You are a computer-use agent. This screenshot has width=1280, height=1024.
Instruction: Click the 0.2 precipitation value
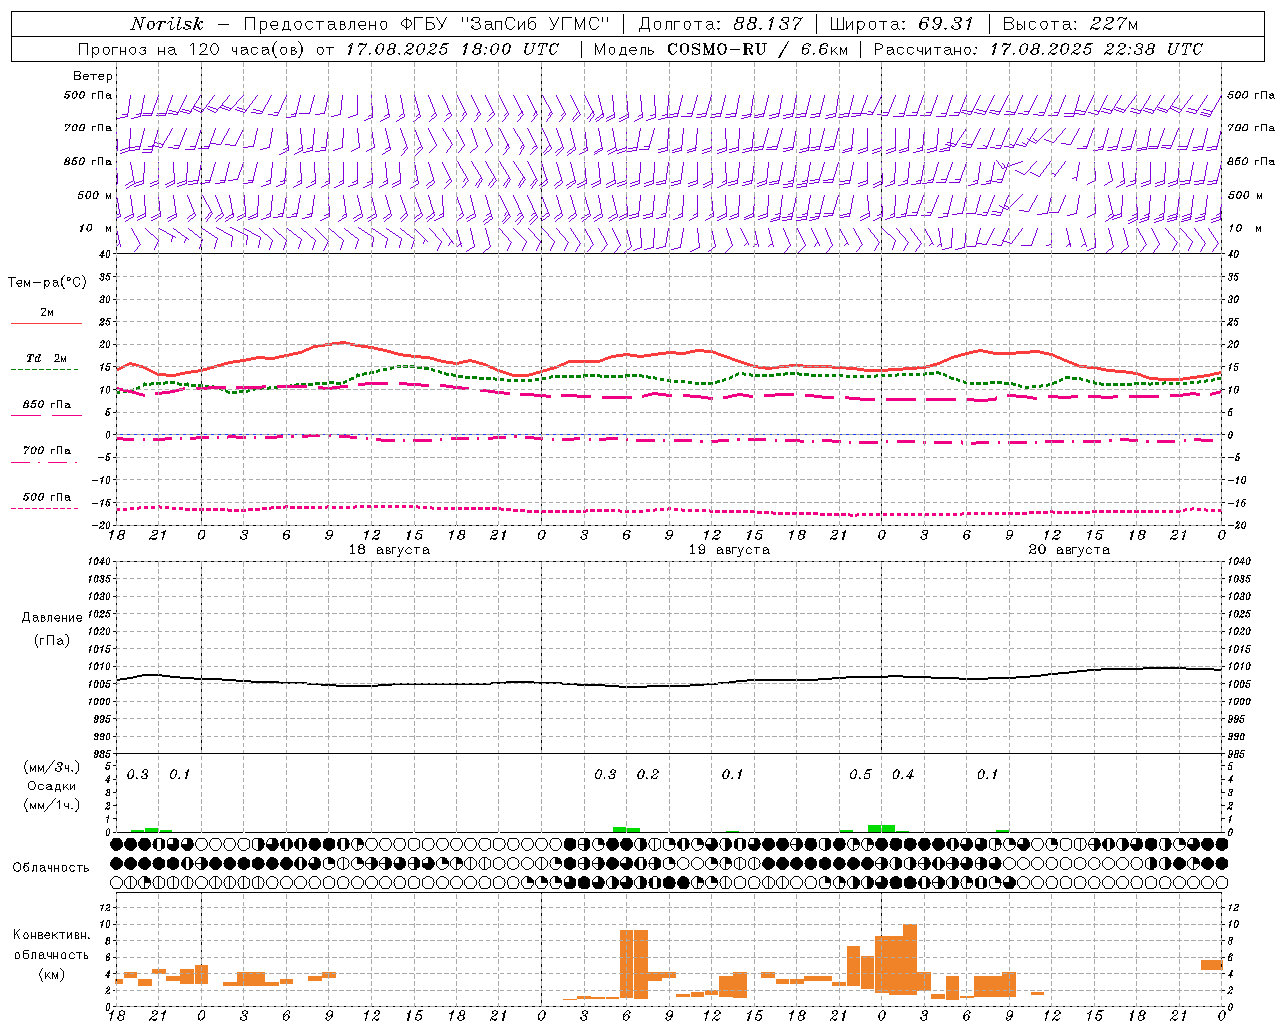648,775
